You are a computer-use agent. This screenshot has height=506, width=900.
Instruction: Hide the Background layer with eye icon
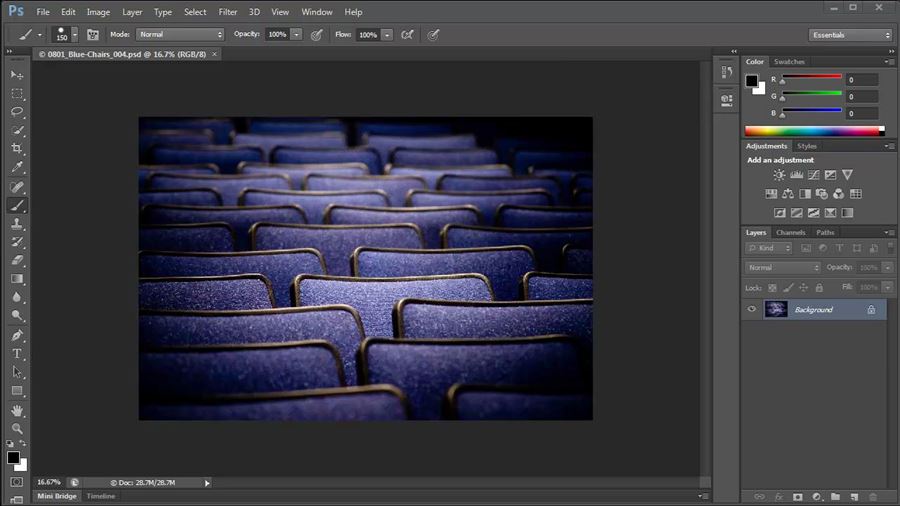[x=752, y=309]
